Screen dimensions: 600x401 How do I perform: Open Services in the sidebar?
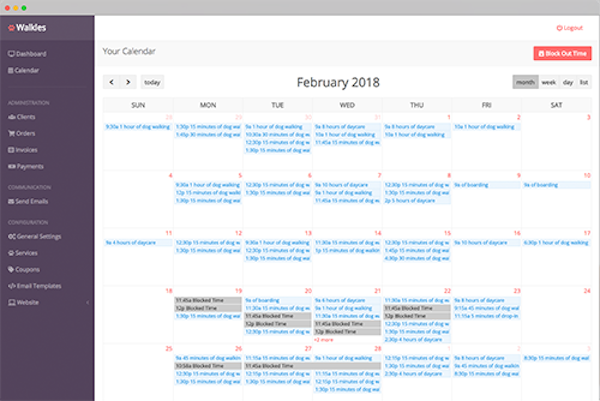pyautogui.click(x=23, y=253)
